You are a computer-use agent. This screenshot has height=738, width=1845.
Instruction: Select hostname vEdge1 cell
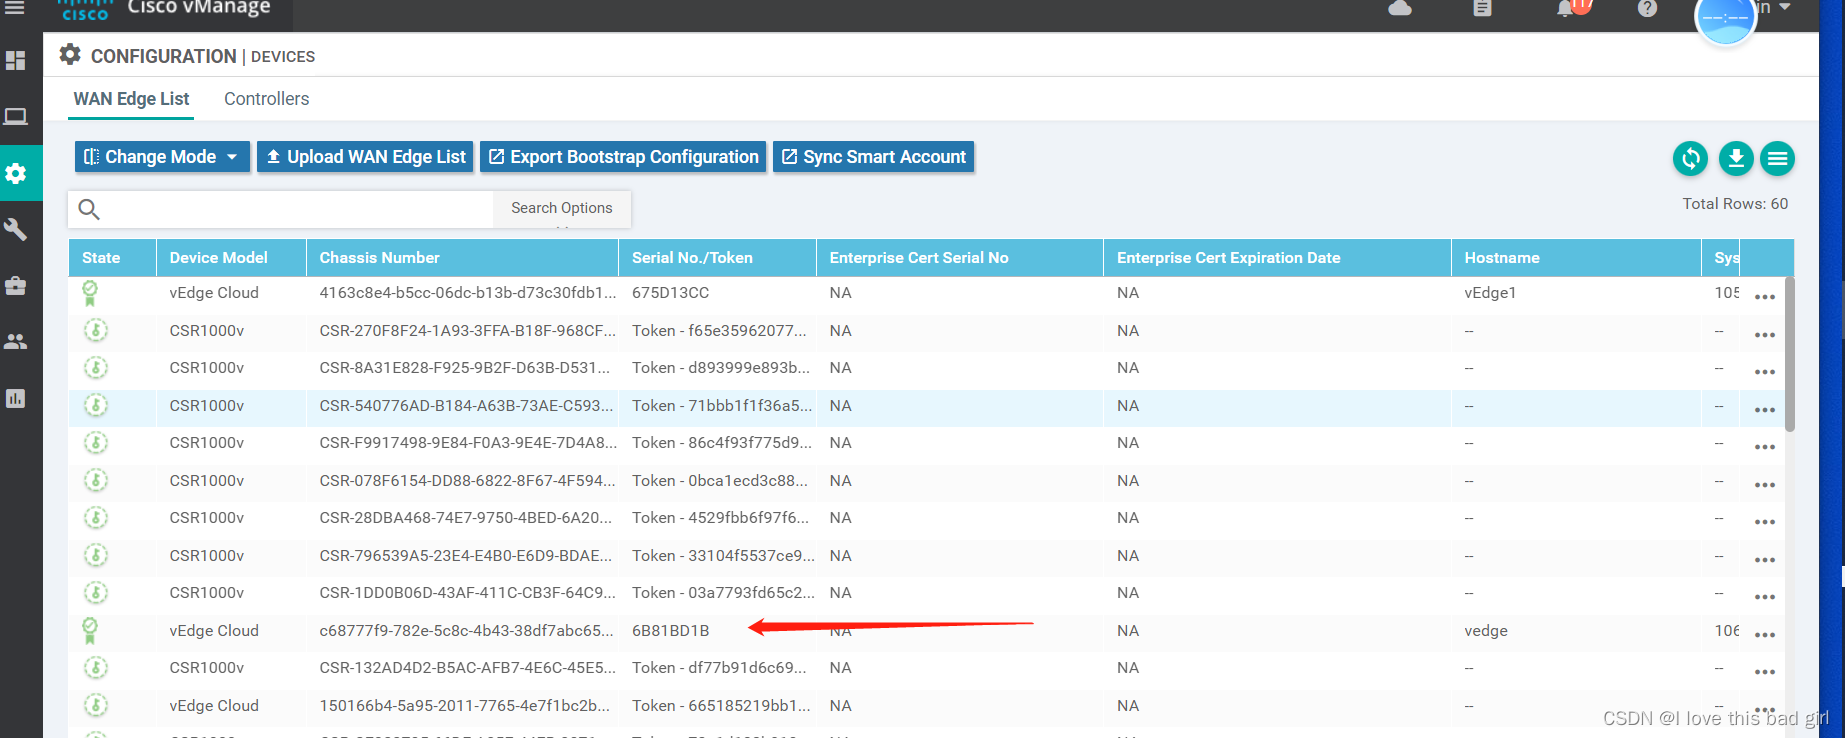[x=1490, y=293]
